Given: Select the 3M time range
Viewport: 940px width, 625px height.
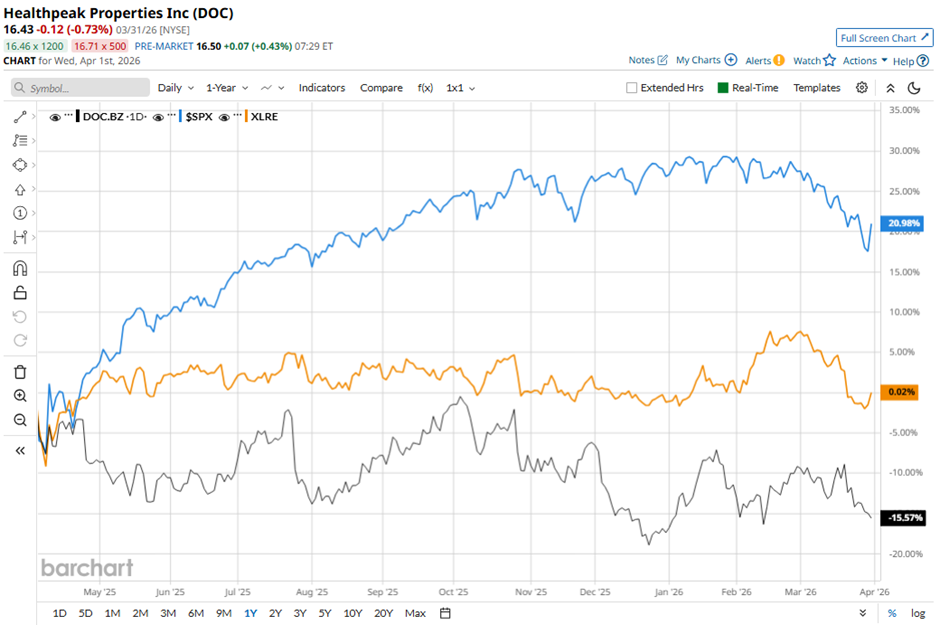Looking at the screenshot, I should (168, 613).
